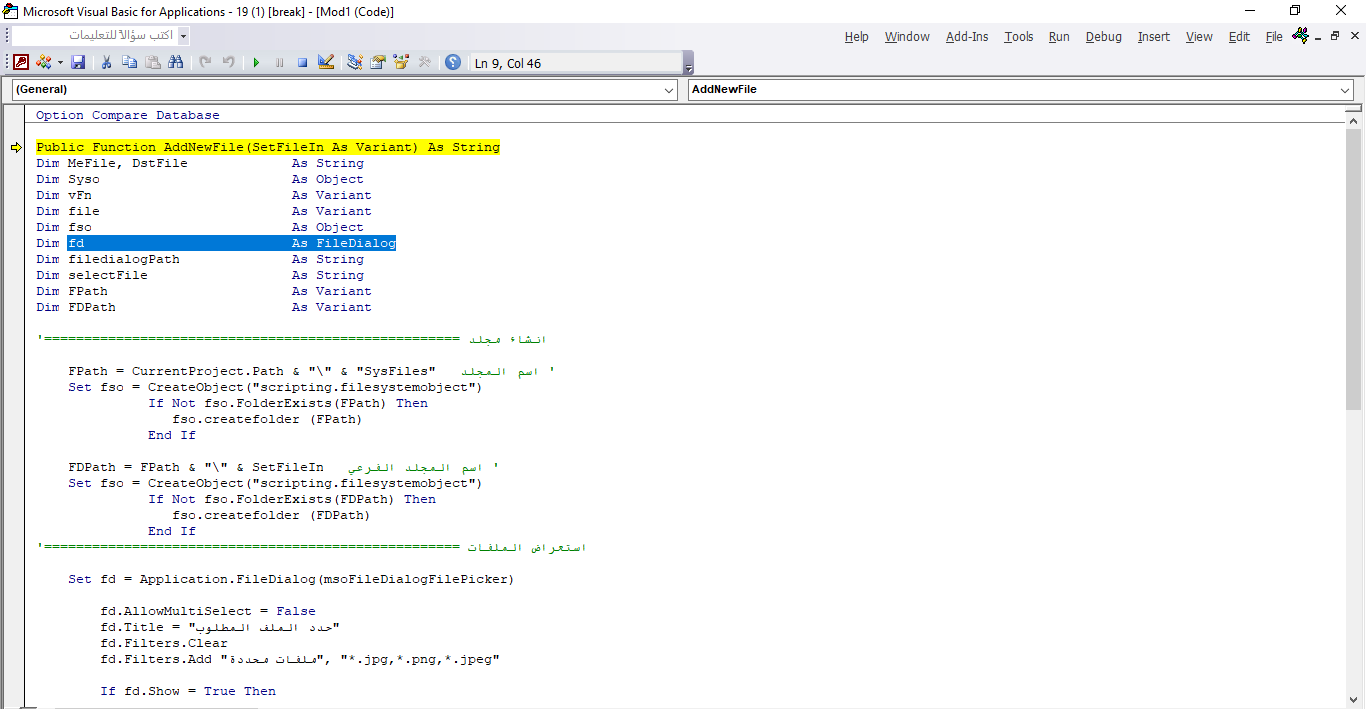Open the Insert Module dropdown arrow
This screenshot has width=1366, height=709.
tap(60, 62)
